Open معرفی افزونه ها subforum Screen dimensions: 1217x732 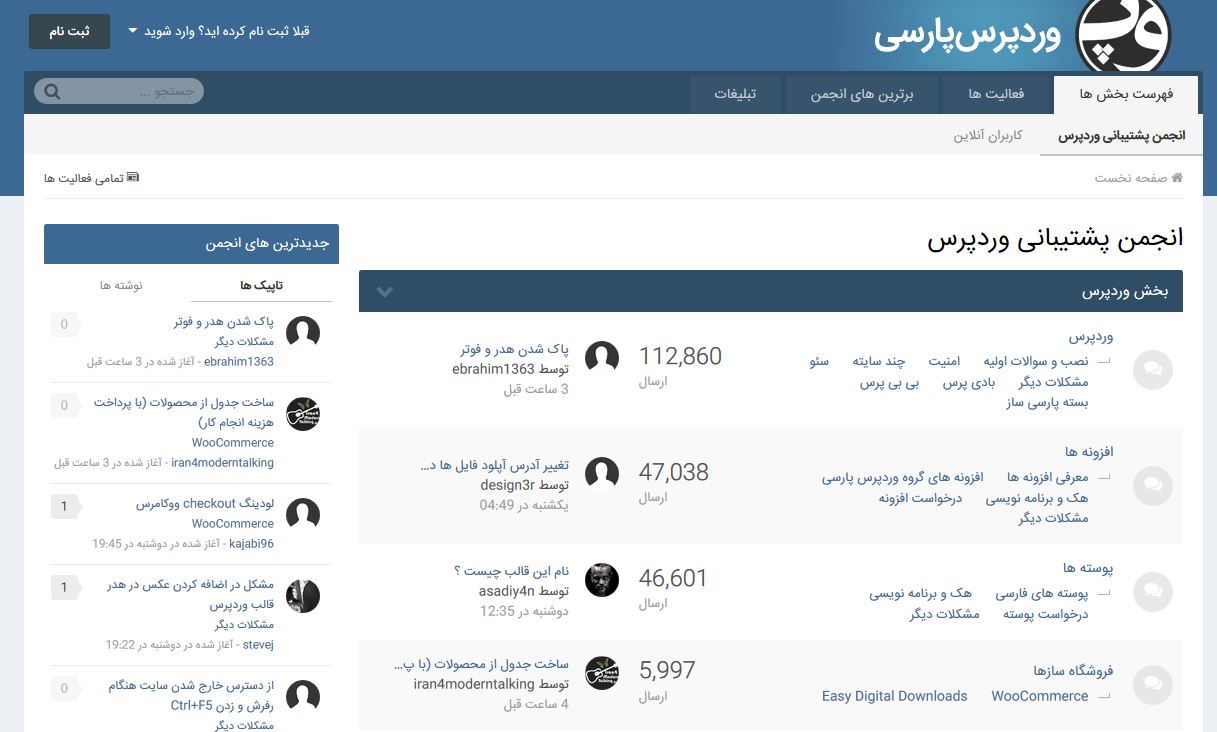1047,477
